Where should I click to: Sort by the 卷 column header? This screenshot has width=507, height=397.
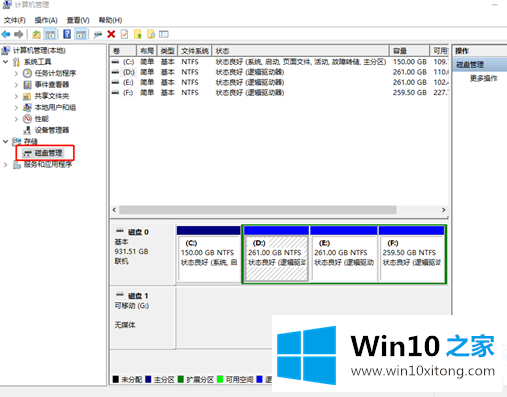123,51
